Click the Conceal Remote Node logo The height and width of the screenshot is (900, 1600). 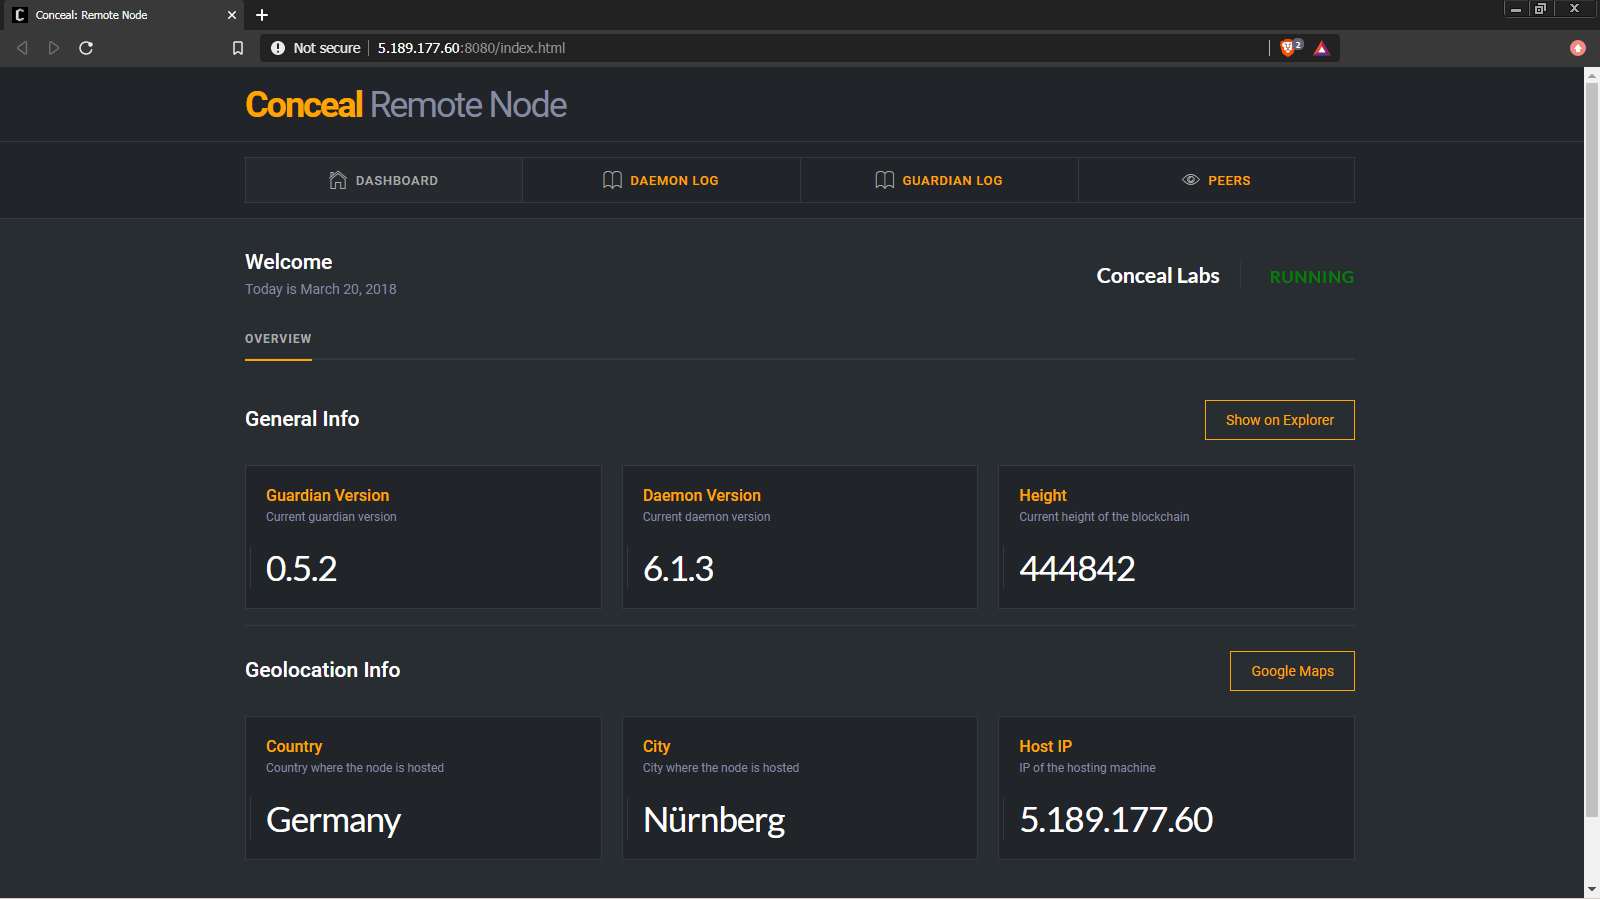[x=406, y=105]
